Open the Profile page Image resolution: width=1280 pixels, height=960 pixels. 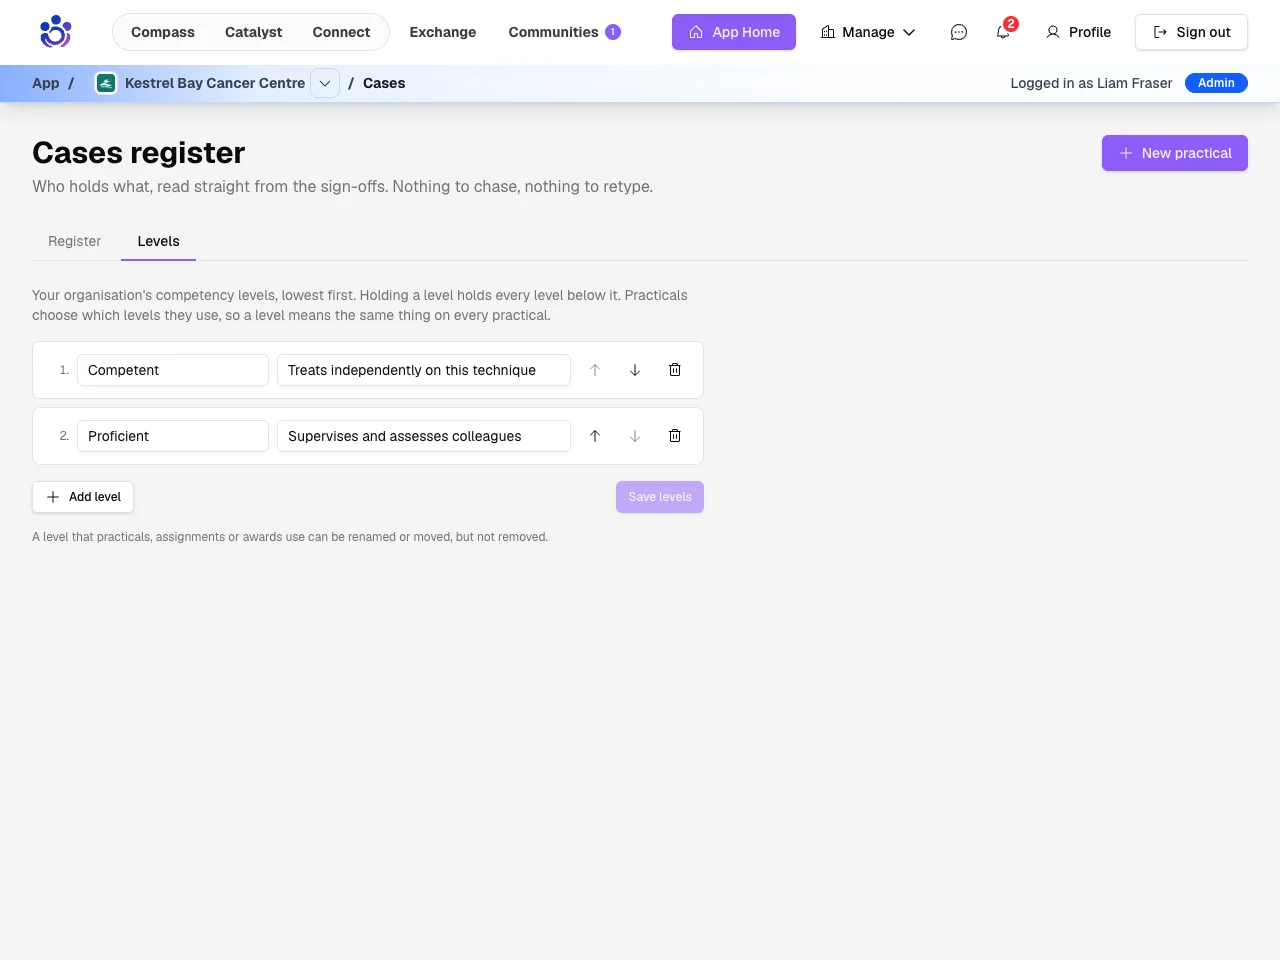1078,32
